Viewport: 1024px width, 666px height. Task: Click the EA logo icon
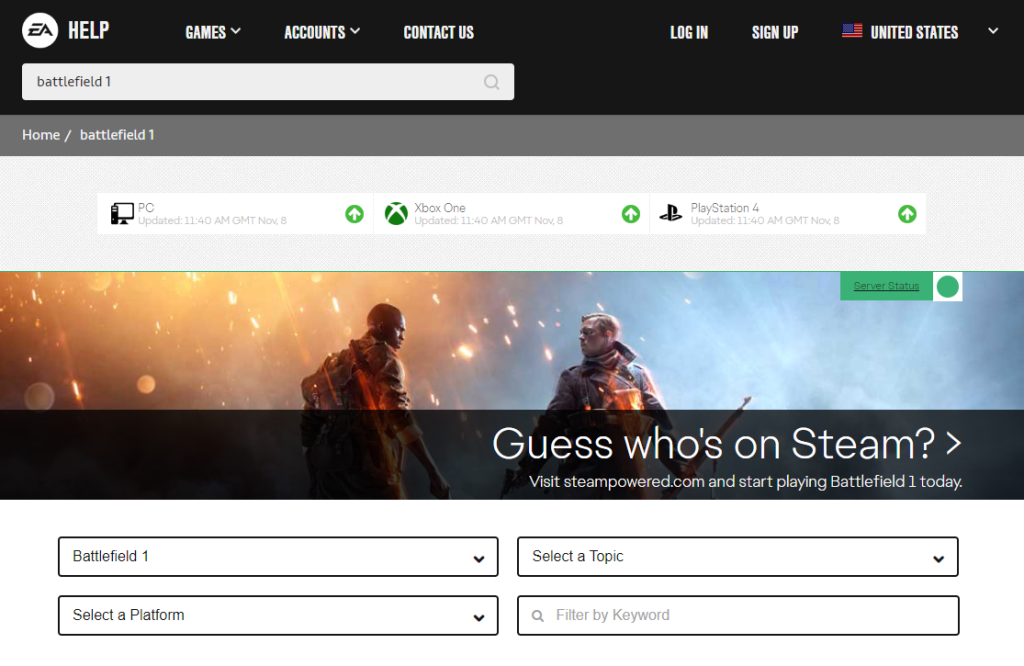pos(40,31)
